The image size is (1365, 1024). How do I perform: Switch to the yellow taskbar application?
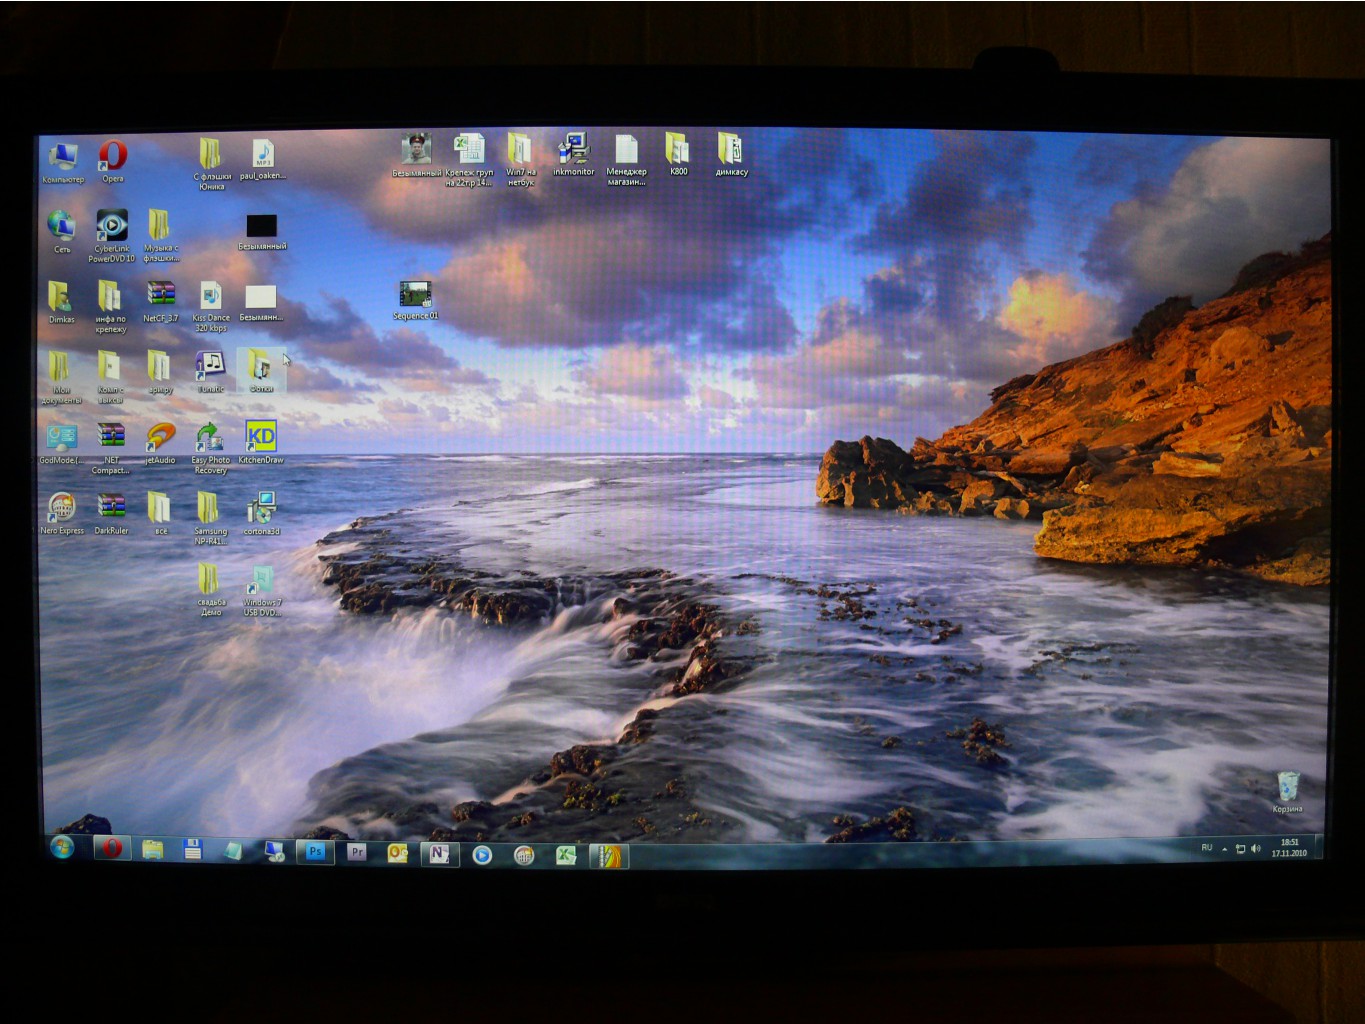point(609,855)
